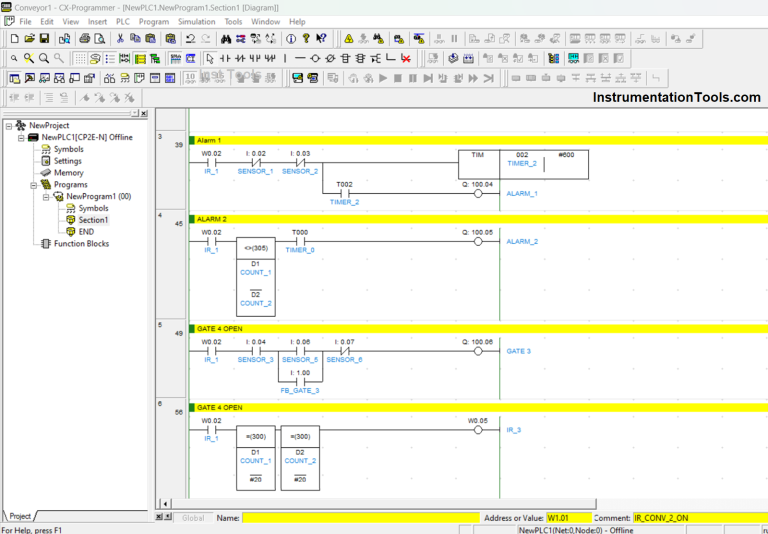This screenshot has height=534, width=768.
Task: Open the END section in tree
Action: pos(86,232)
